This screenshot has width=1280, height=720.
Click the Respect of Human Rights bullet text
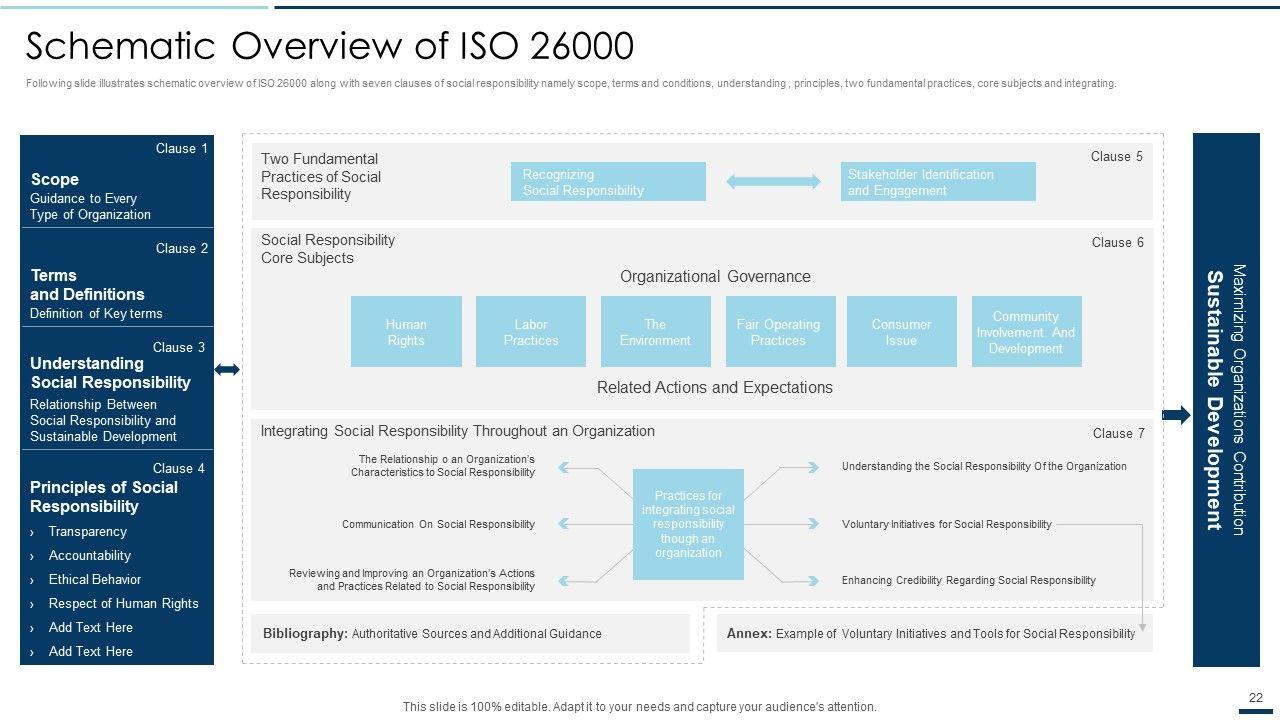(124, 604)
